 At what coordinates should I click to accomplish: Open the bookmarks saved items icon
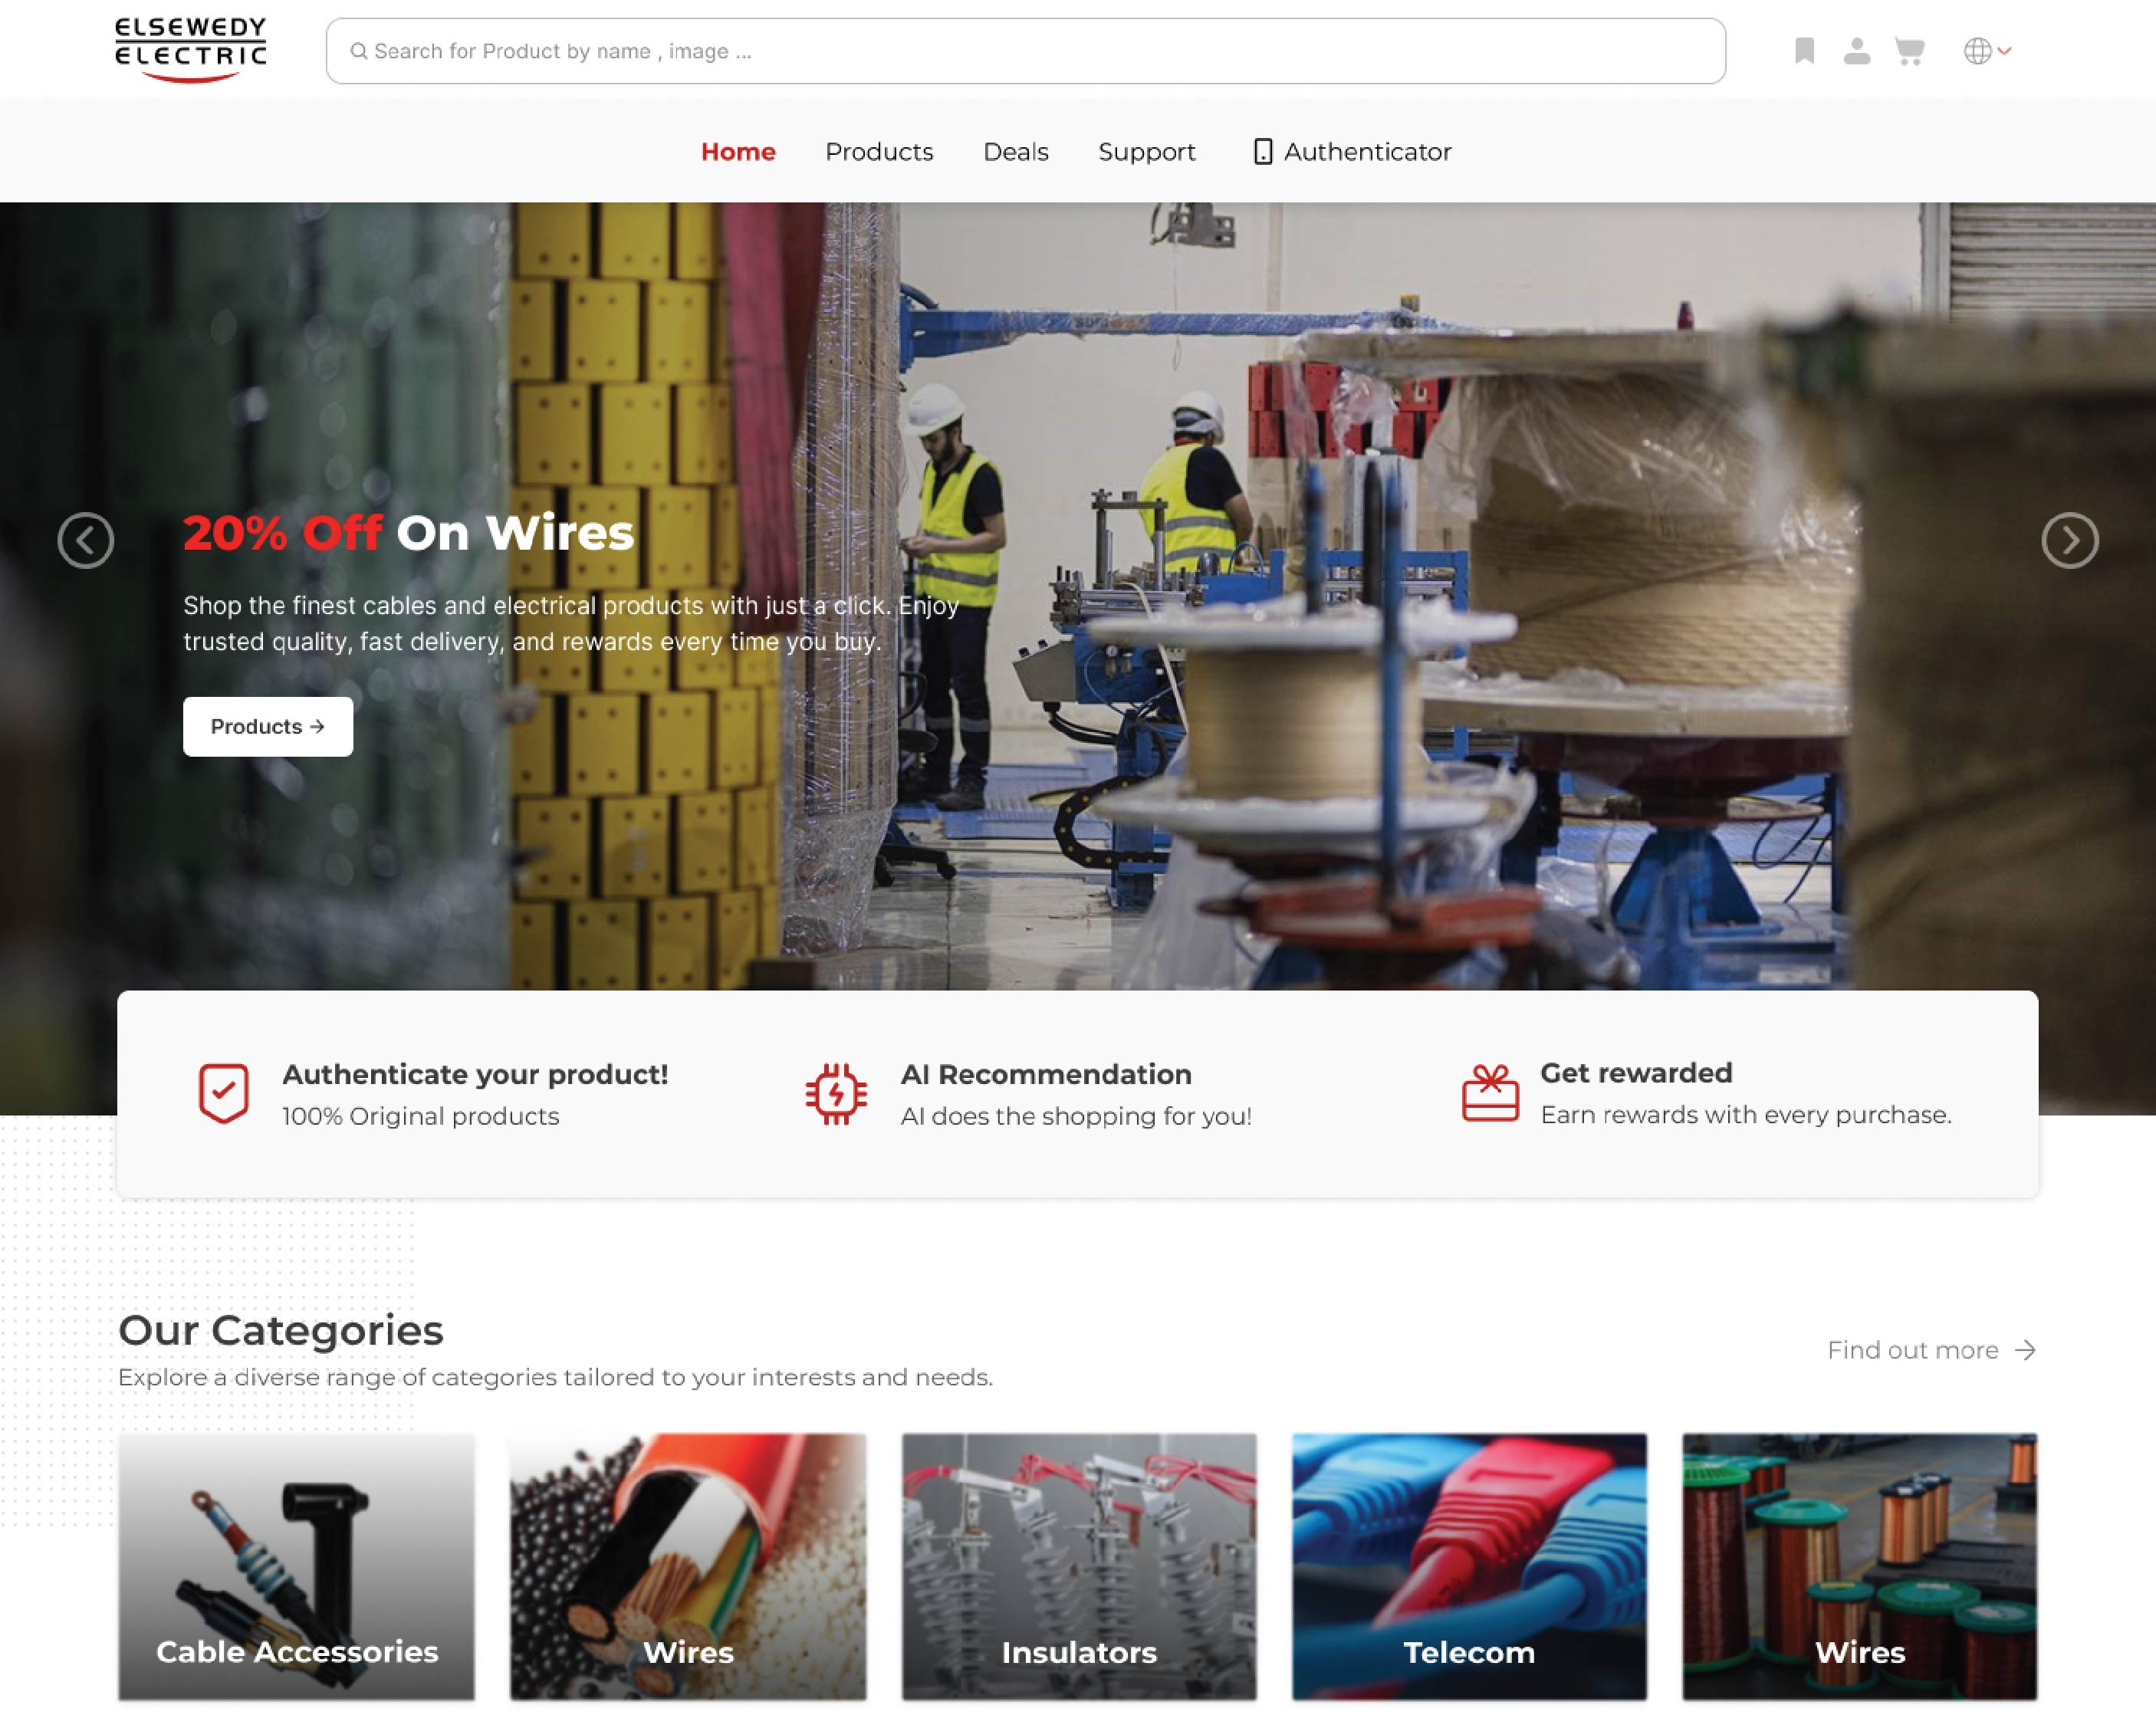pos(1804,51)
